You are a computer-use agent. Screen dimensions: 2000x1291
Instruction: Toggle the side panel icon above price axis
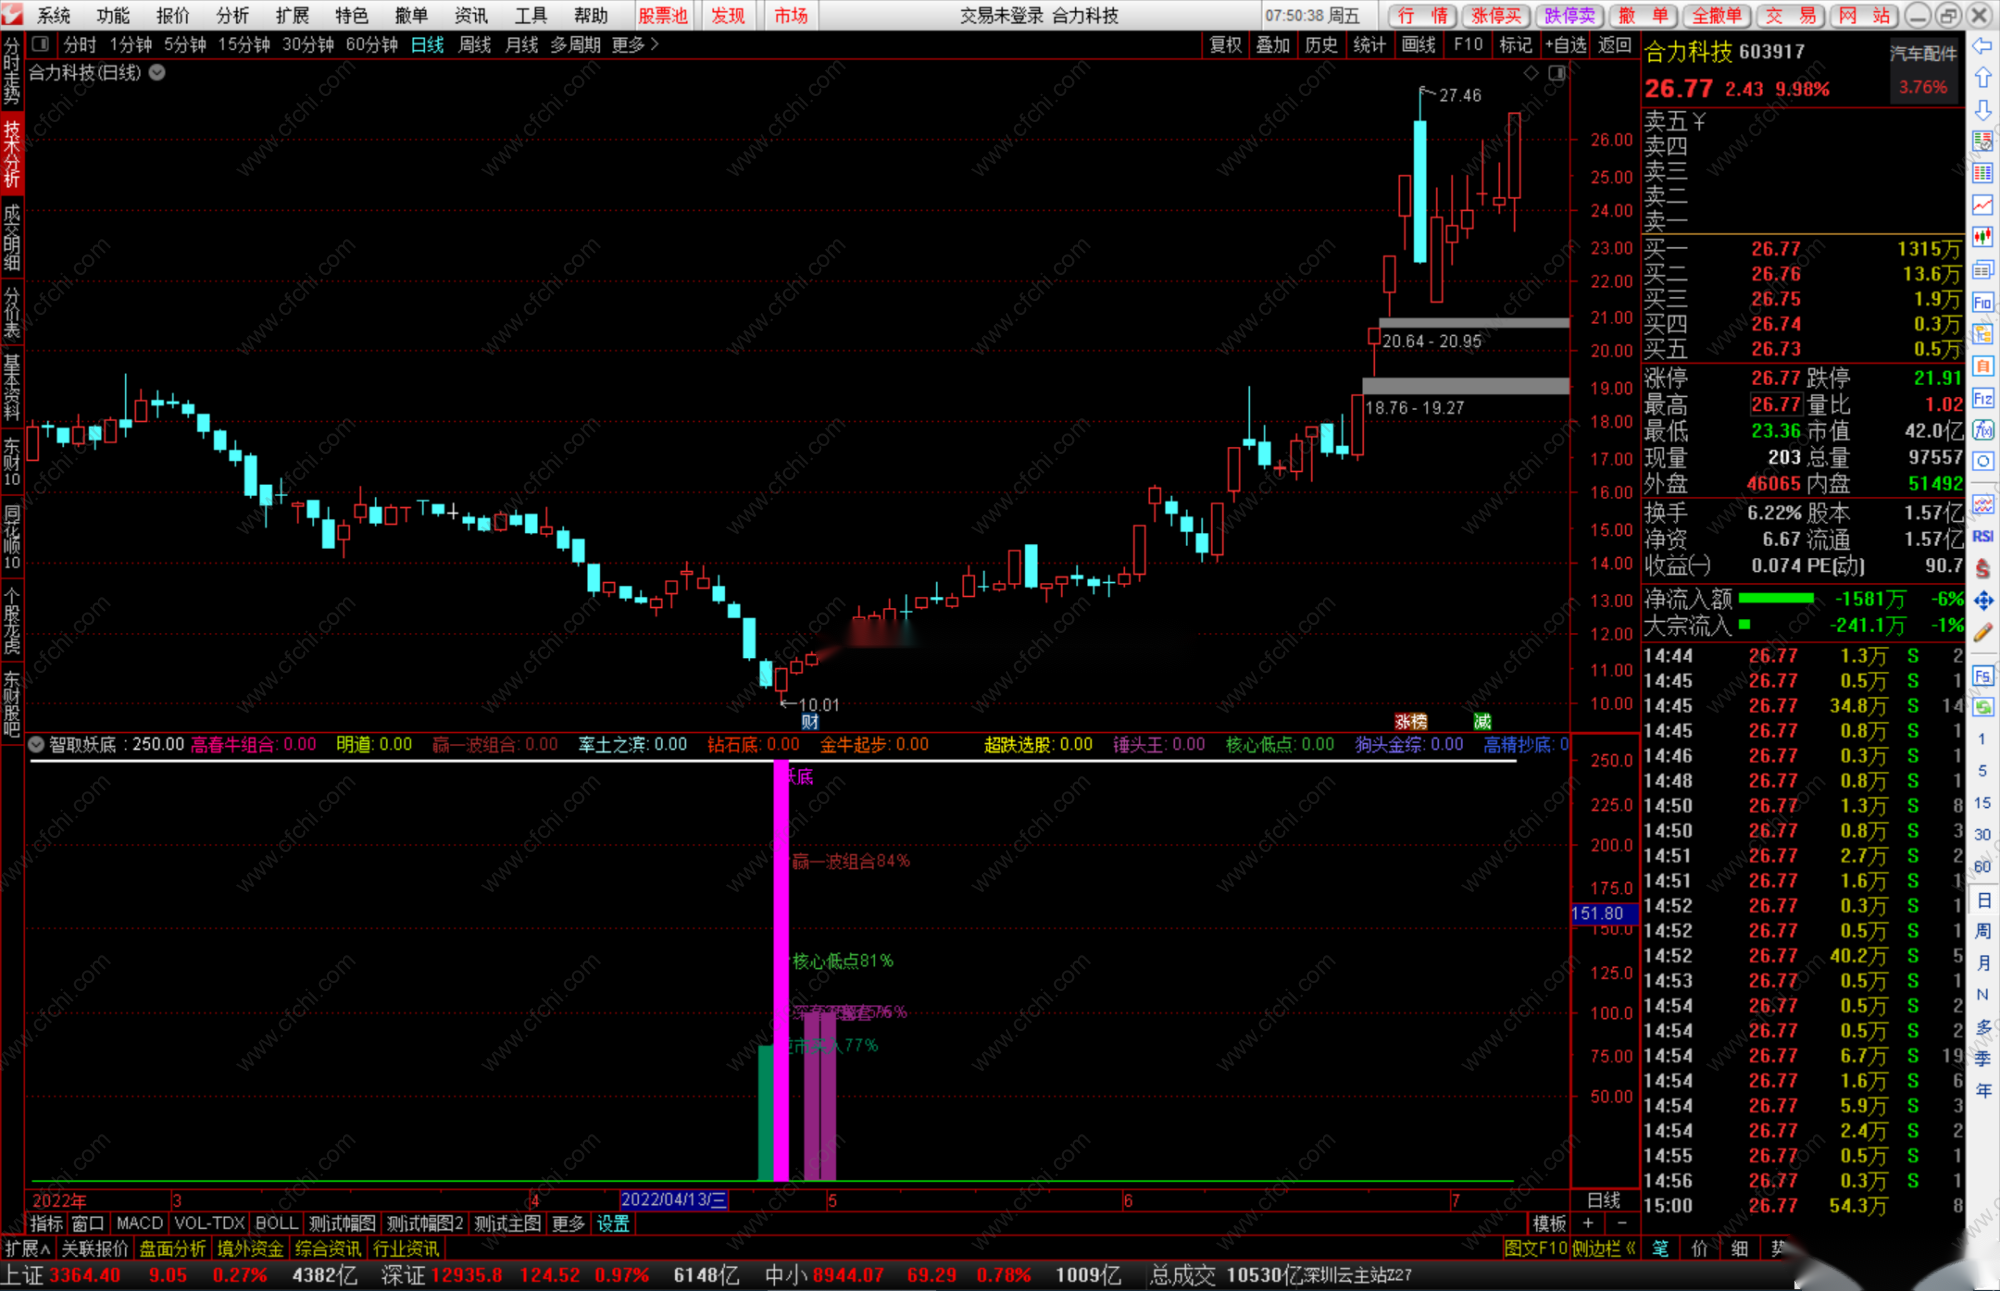[1557, 73]
